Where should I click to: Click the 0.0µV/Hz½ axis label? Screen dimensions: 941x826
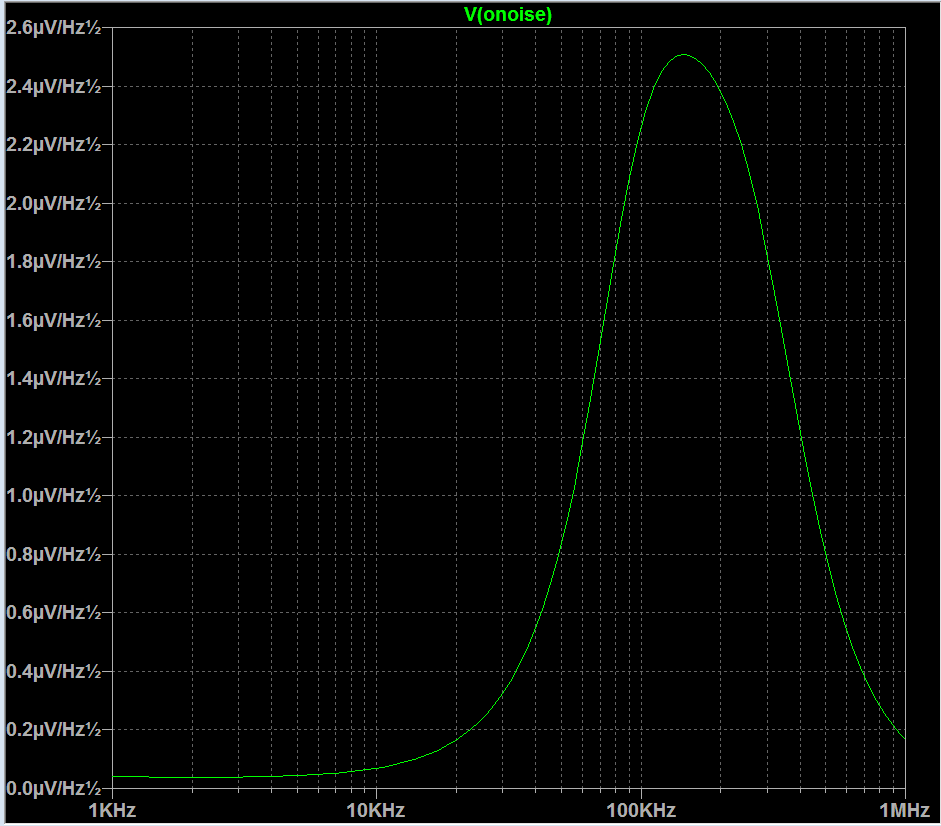53,788
